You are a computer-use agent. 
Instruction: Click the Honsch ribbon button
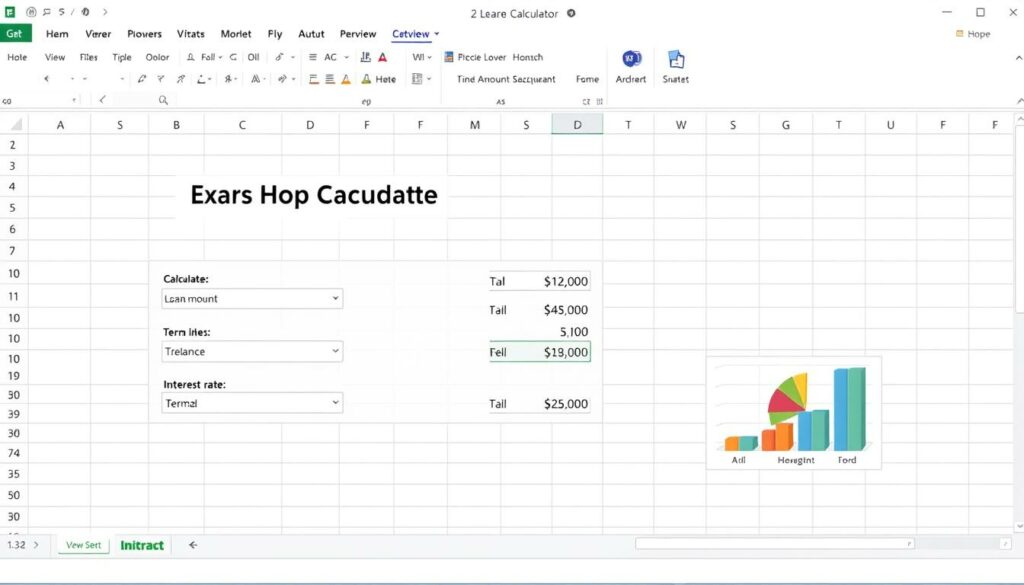(528, 57)
